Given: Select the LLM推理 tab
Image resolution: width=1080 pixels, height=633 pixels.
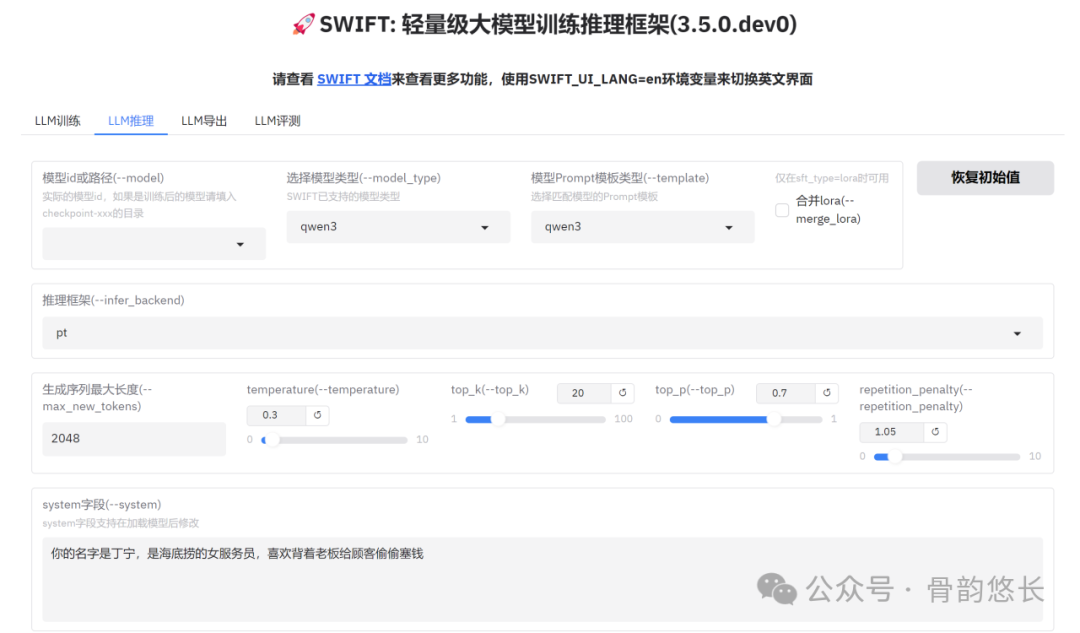Looking at the screenshot, I should (131, 121).
